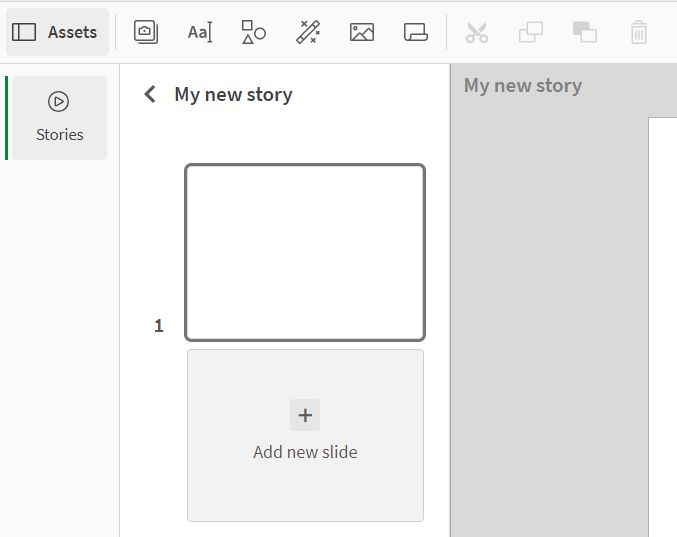The height and width of the screenshot is (537, 677).
Task: Click the Delete trash can icon
Action: 639,32
